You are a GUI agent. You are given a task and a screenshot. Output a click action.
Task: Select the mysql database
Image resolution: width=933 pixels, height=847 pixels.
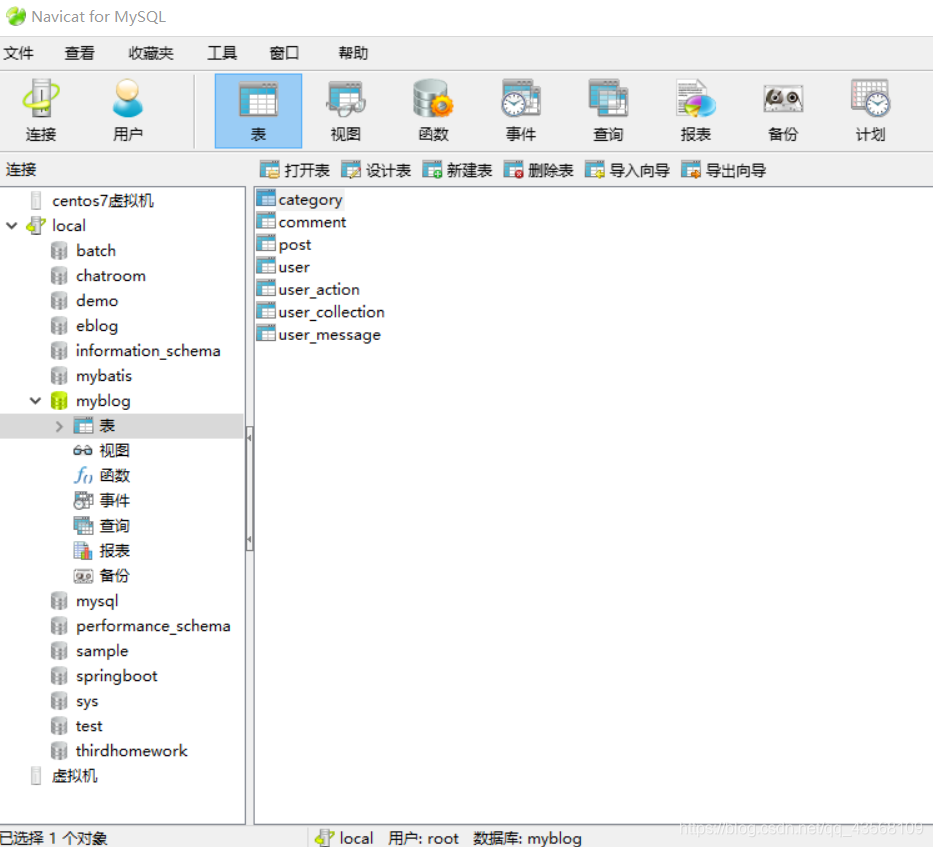pyautogui.click(x=97, y=601)
